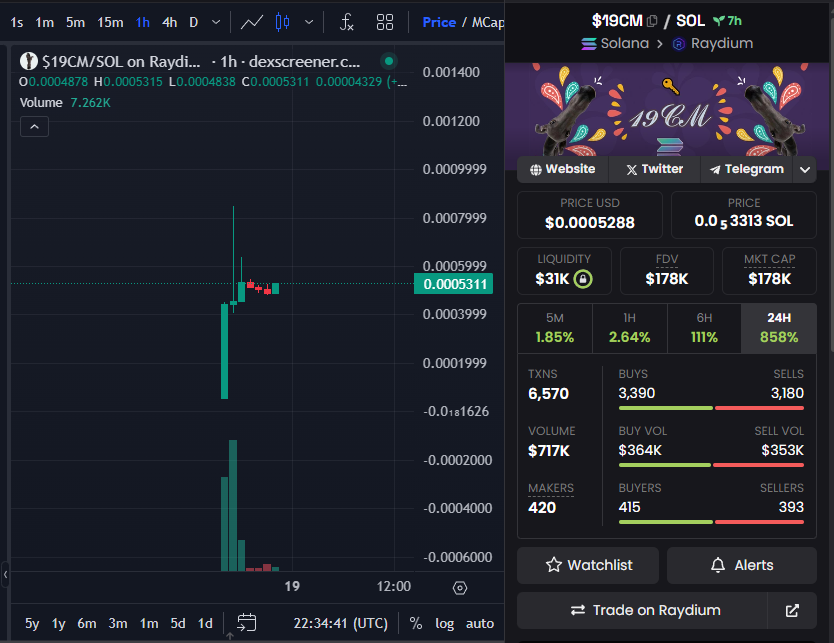Show 1H stats tab
Screen dimensions: 834x643
tap(630, 328)
